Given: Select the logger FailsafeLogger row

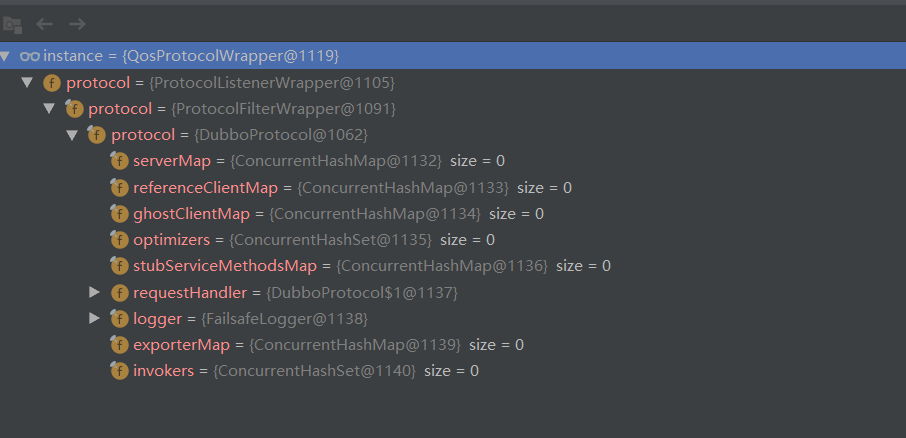Looking at the screenshot, I should pyautogui.click(x=250, y=319).
